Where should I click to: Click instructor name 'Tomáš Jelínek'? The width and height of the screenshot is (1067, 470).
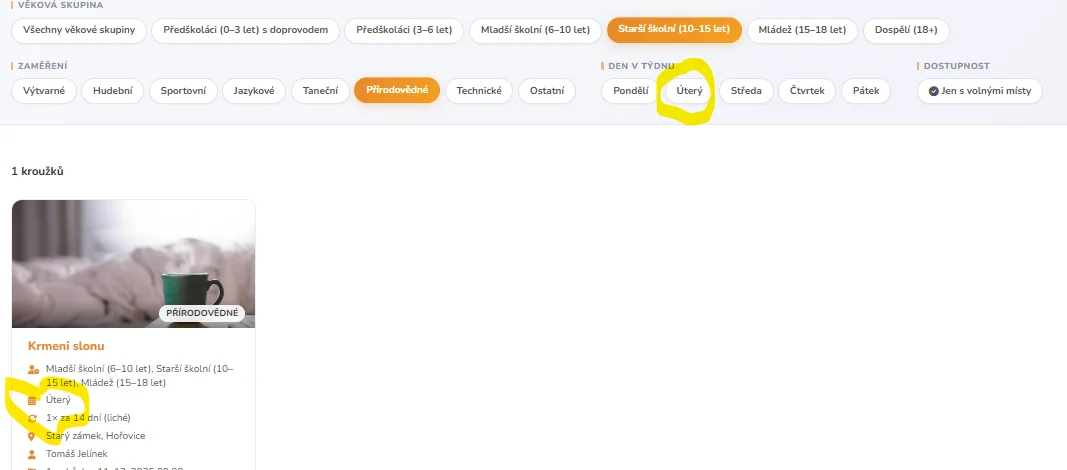click(x=77, y=454)
